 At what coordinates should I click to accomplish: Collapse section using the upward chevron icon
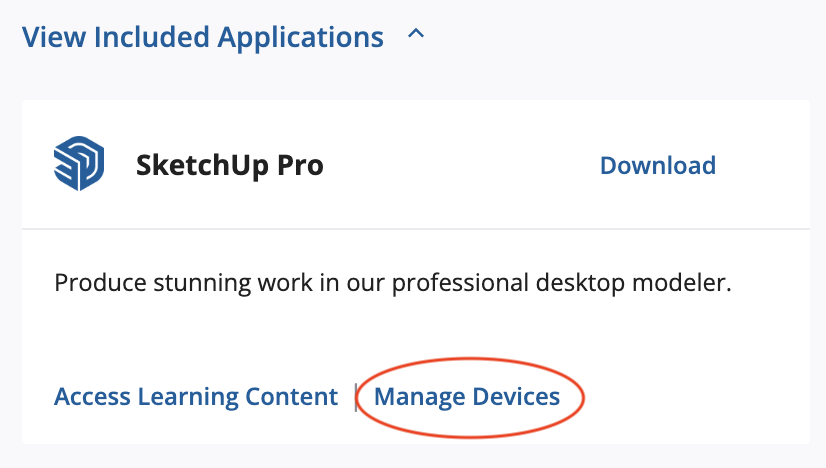tap(416, 35)
